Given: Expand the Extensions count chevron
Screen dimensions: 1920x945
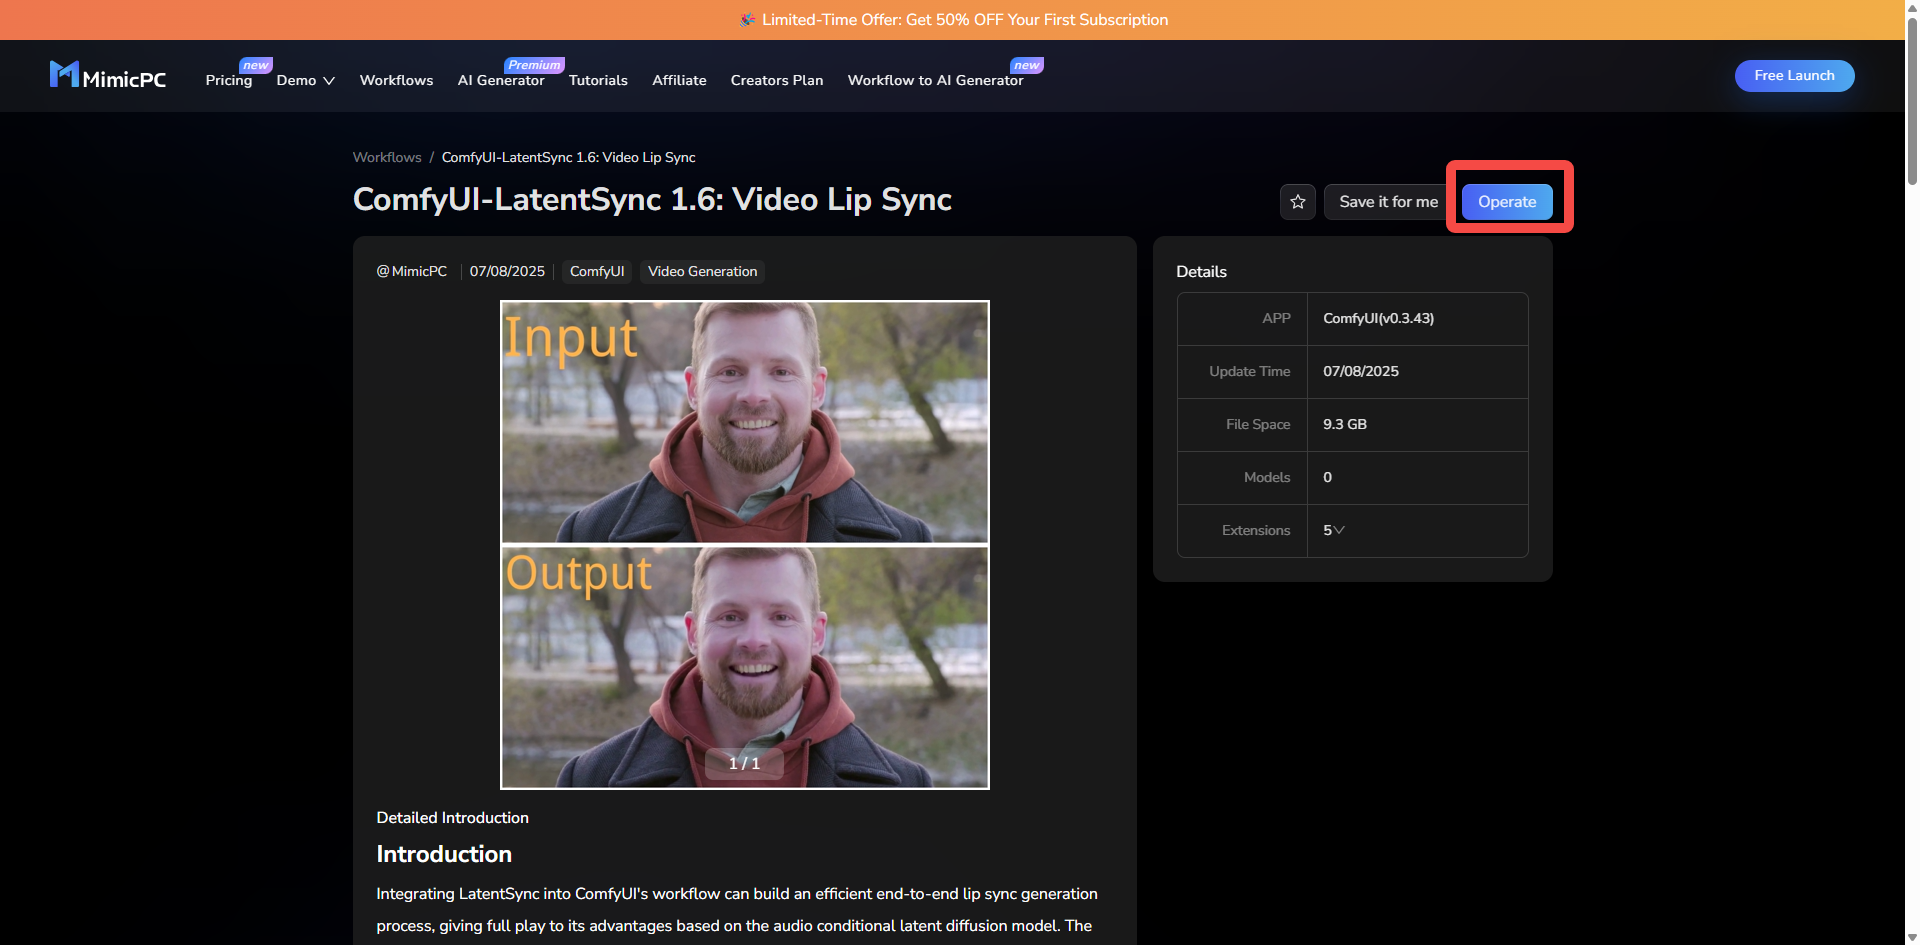Looking at the screenshot, I should (x=1339, y=530).
